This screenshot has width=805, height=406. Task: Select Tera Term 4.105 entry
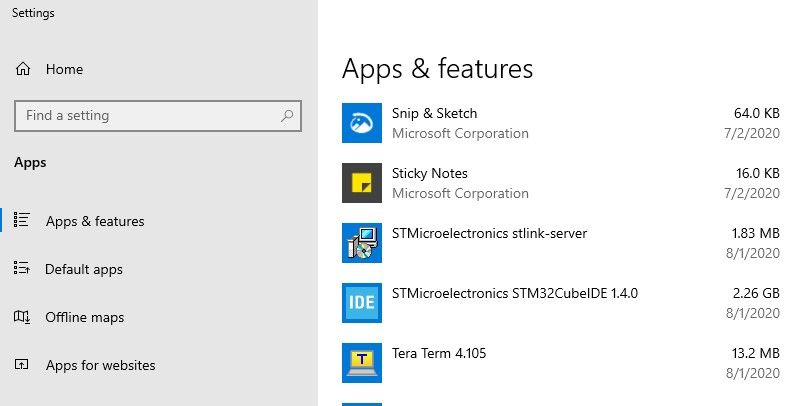439,354
